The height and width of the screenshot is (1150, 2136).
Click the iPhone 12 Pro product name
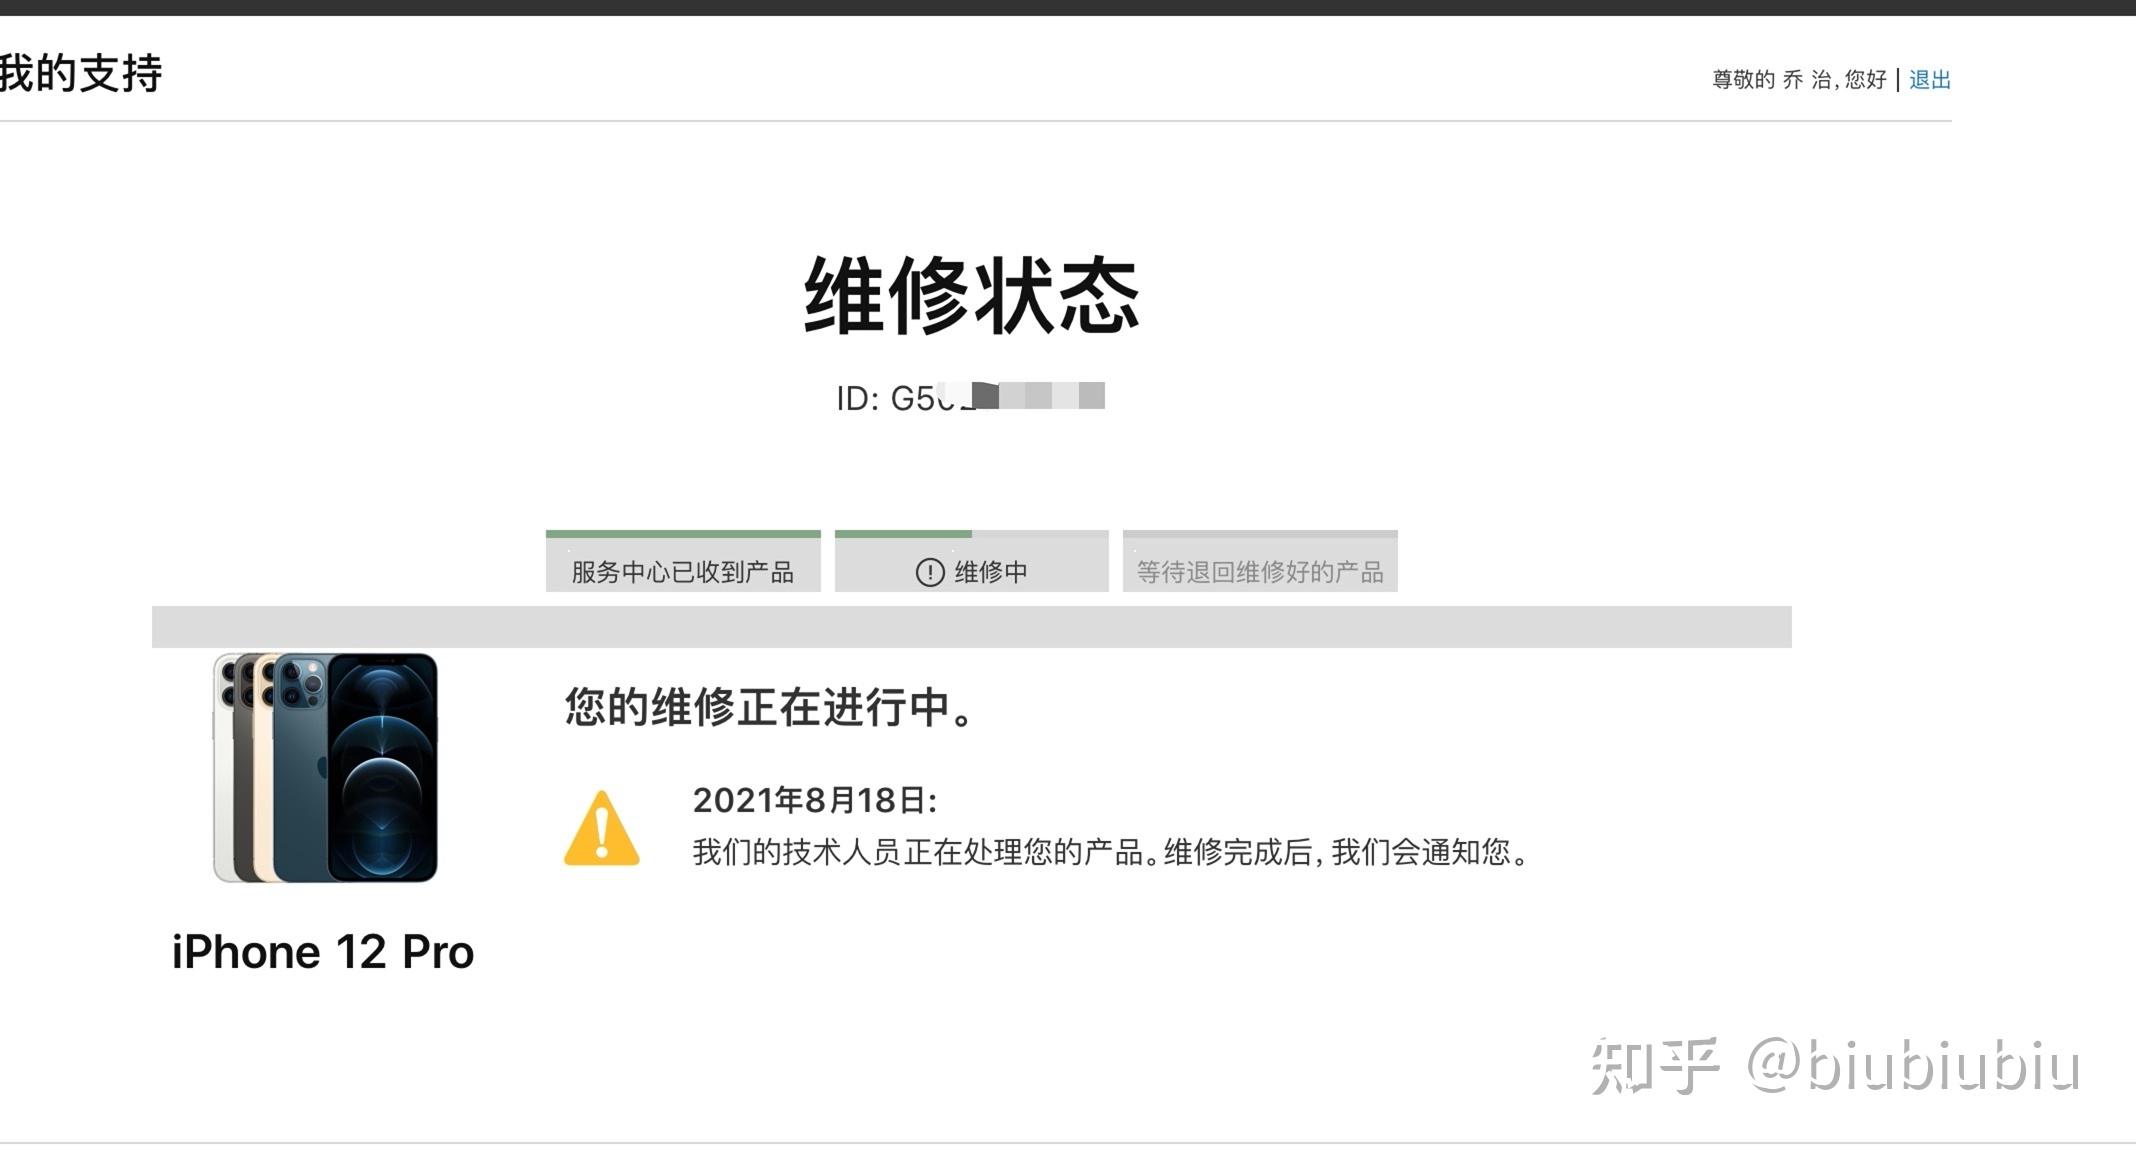tap(322, 952)
